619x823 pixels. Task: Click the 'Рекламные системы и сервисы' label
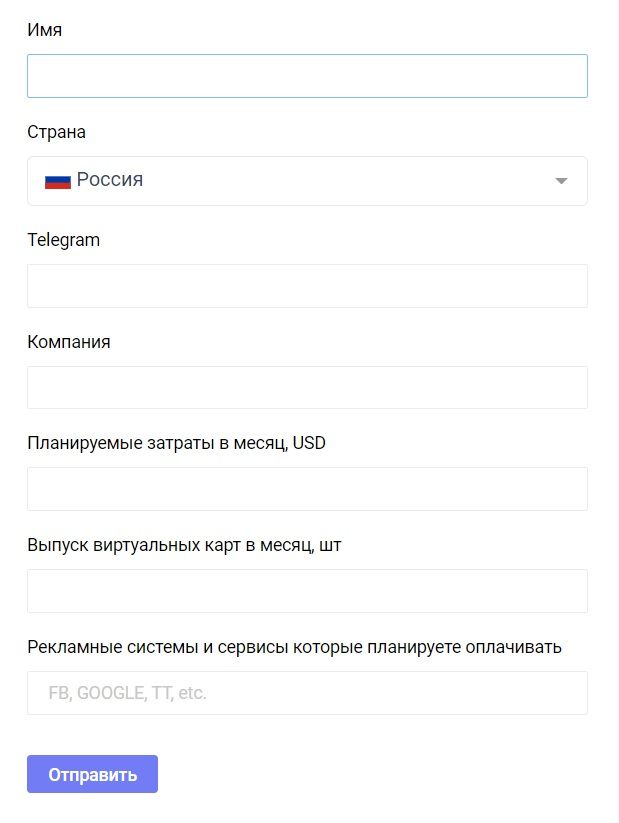[x=294, y=647]
